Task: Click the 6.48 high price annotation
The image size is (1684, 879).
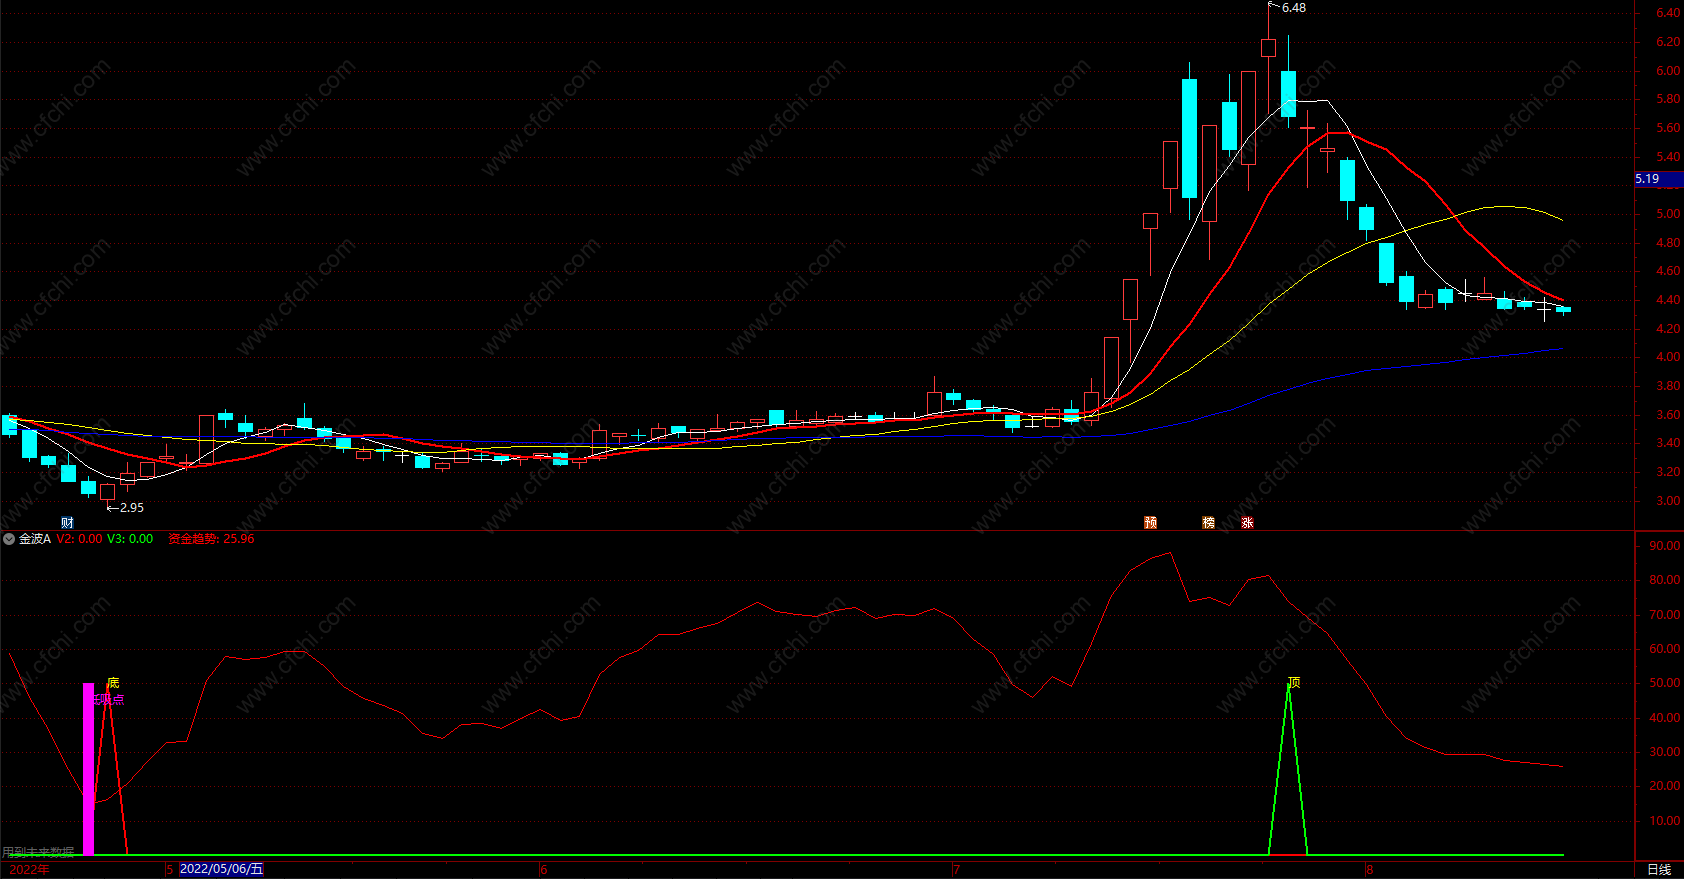Action: 1294,8
